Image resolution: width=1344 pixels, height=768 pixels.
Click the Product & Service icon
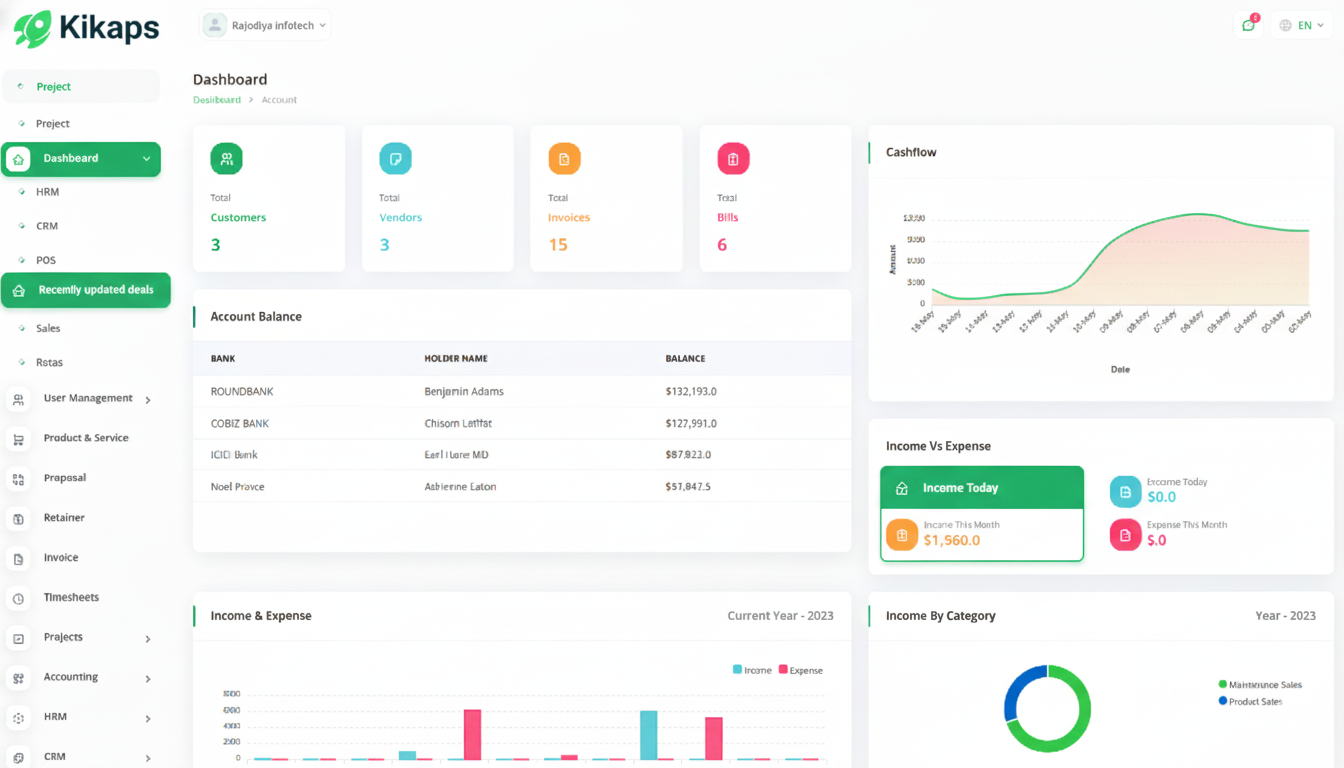(x=18, y=438)
